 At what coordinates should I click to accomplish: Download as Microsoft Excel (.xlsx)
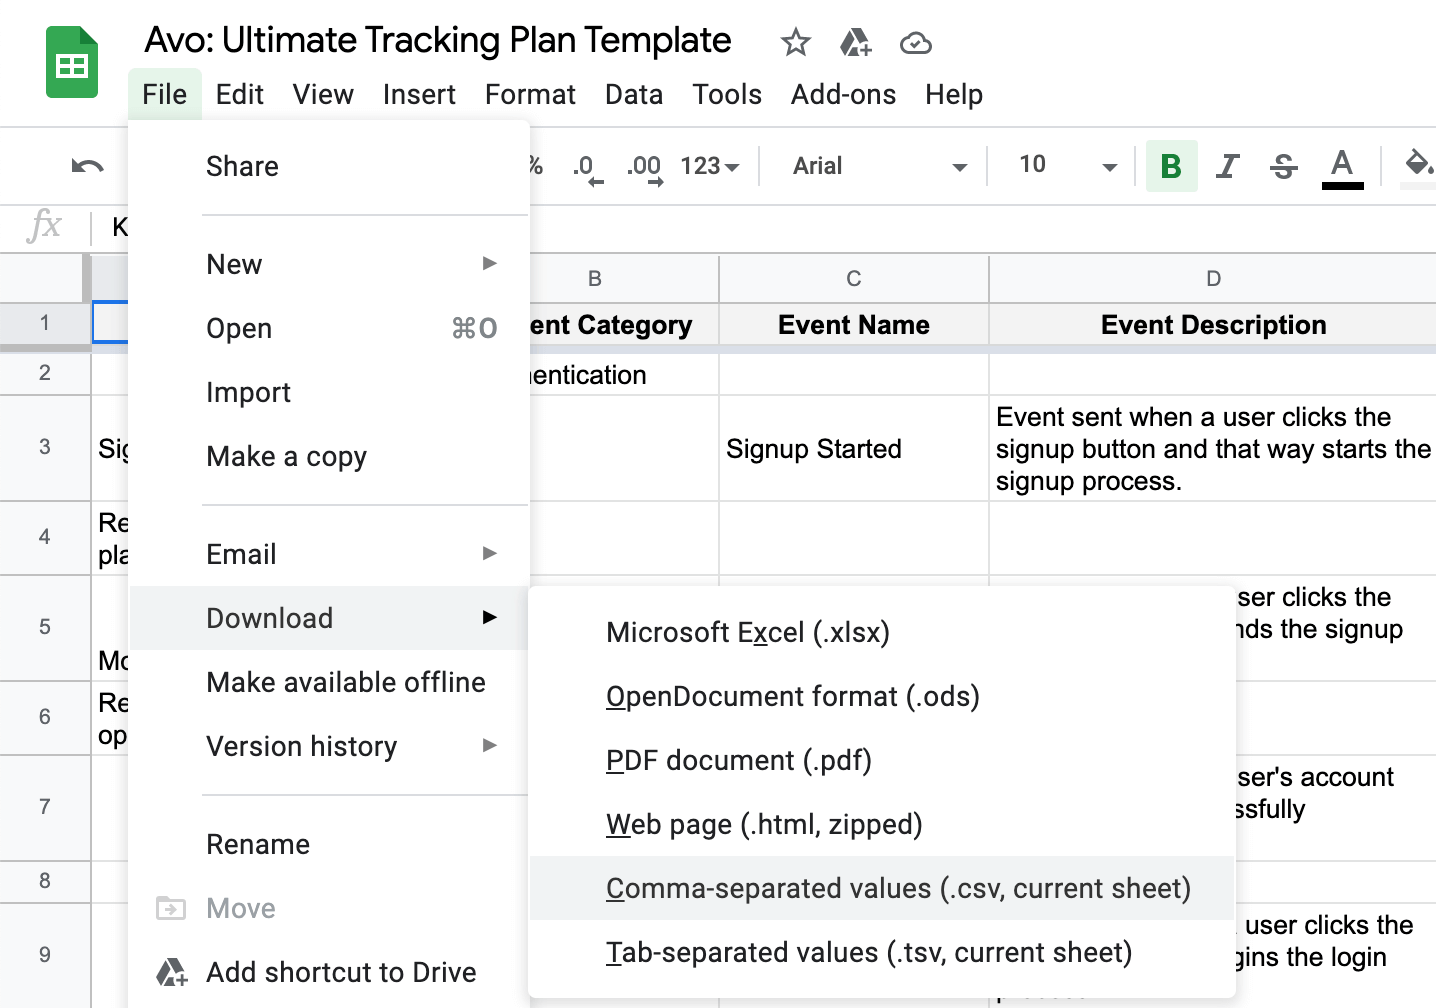pyautogui.click(x=748, y=632)
